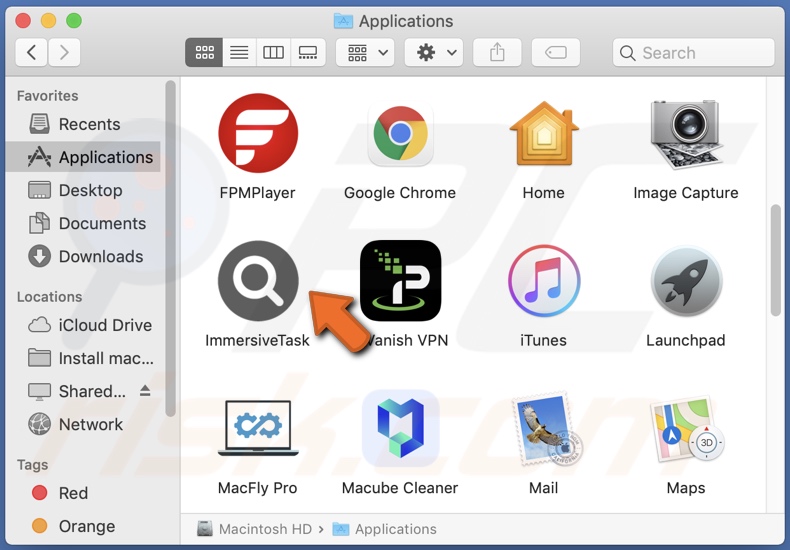Screen dimensions: 790x550
Task: Click Macintosh HD in the path bar
Action: pos(254,529)
